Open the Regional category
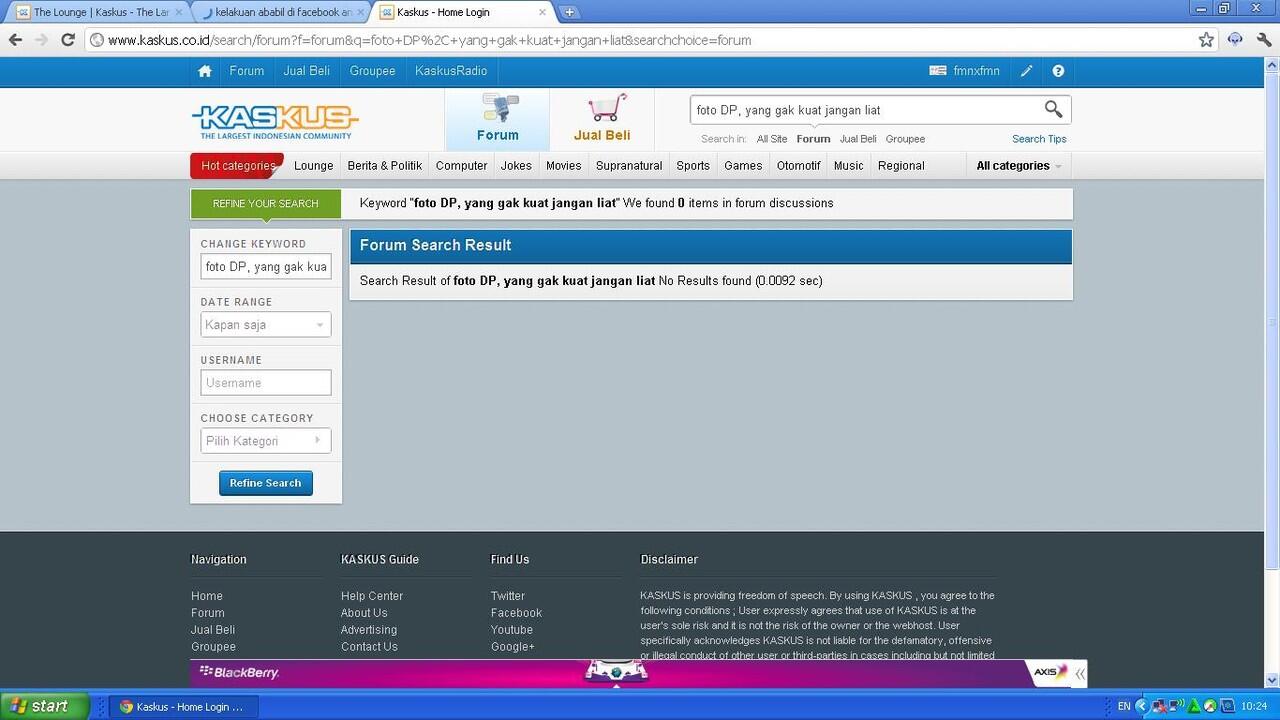Viewport: 1280px width, 720px height. pyautogui.click(x=901, y=166)
